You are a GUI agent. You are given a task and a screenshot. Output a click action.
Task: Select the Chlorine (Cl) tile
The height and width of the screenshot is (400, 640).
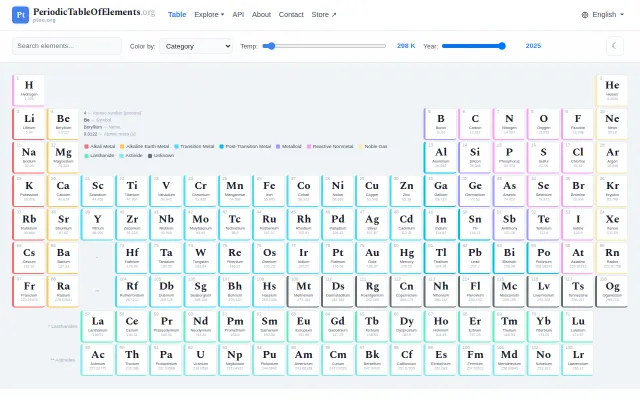click(x=578, y=158)
